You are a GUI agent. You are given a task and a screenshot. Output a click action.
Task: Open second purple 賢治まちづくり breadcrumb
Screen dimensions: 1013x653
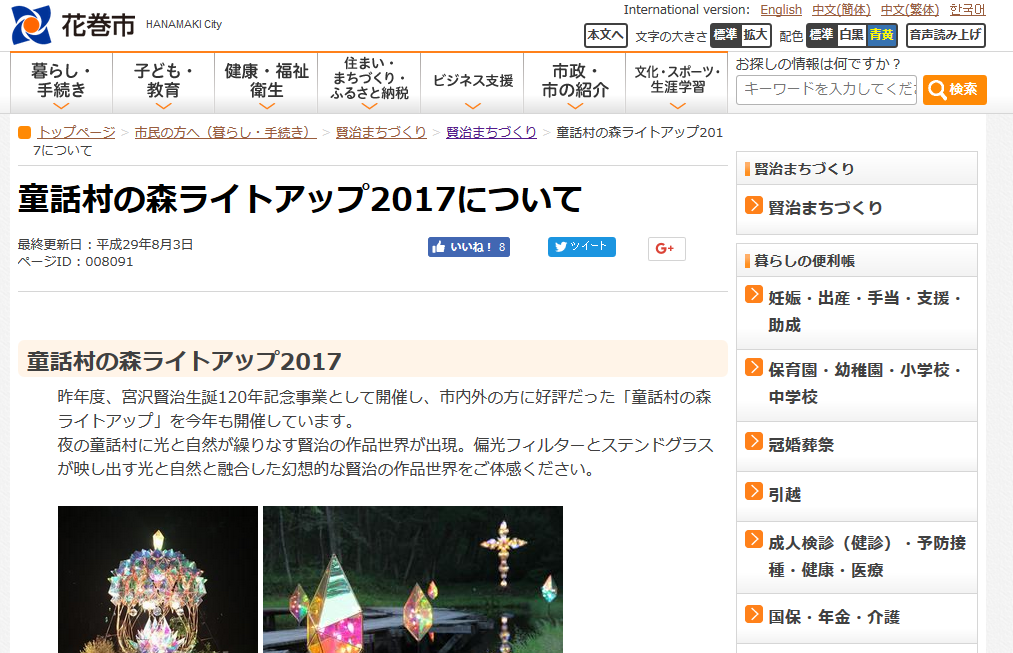coord(491,132)
